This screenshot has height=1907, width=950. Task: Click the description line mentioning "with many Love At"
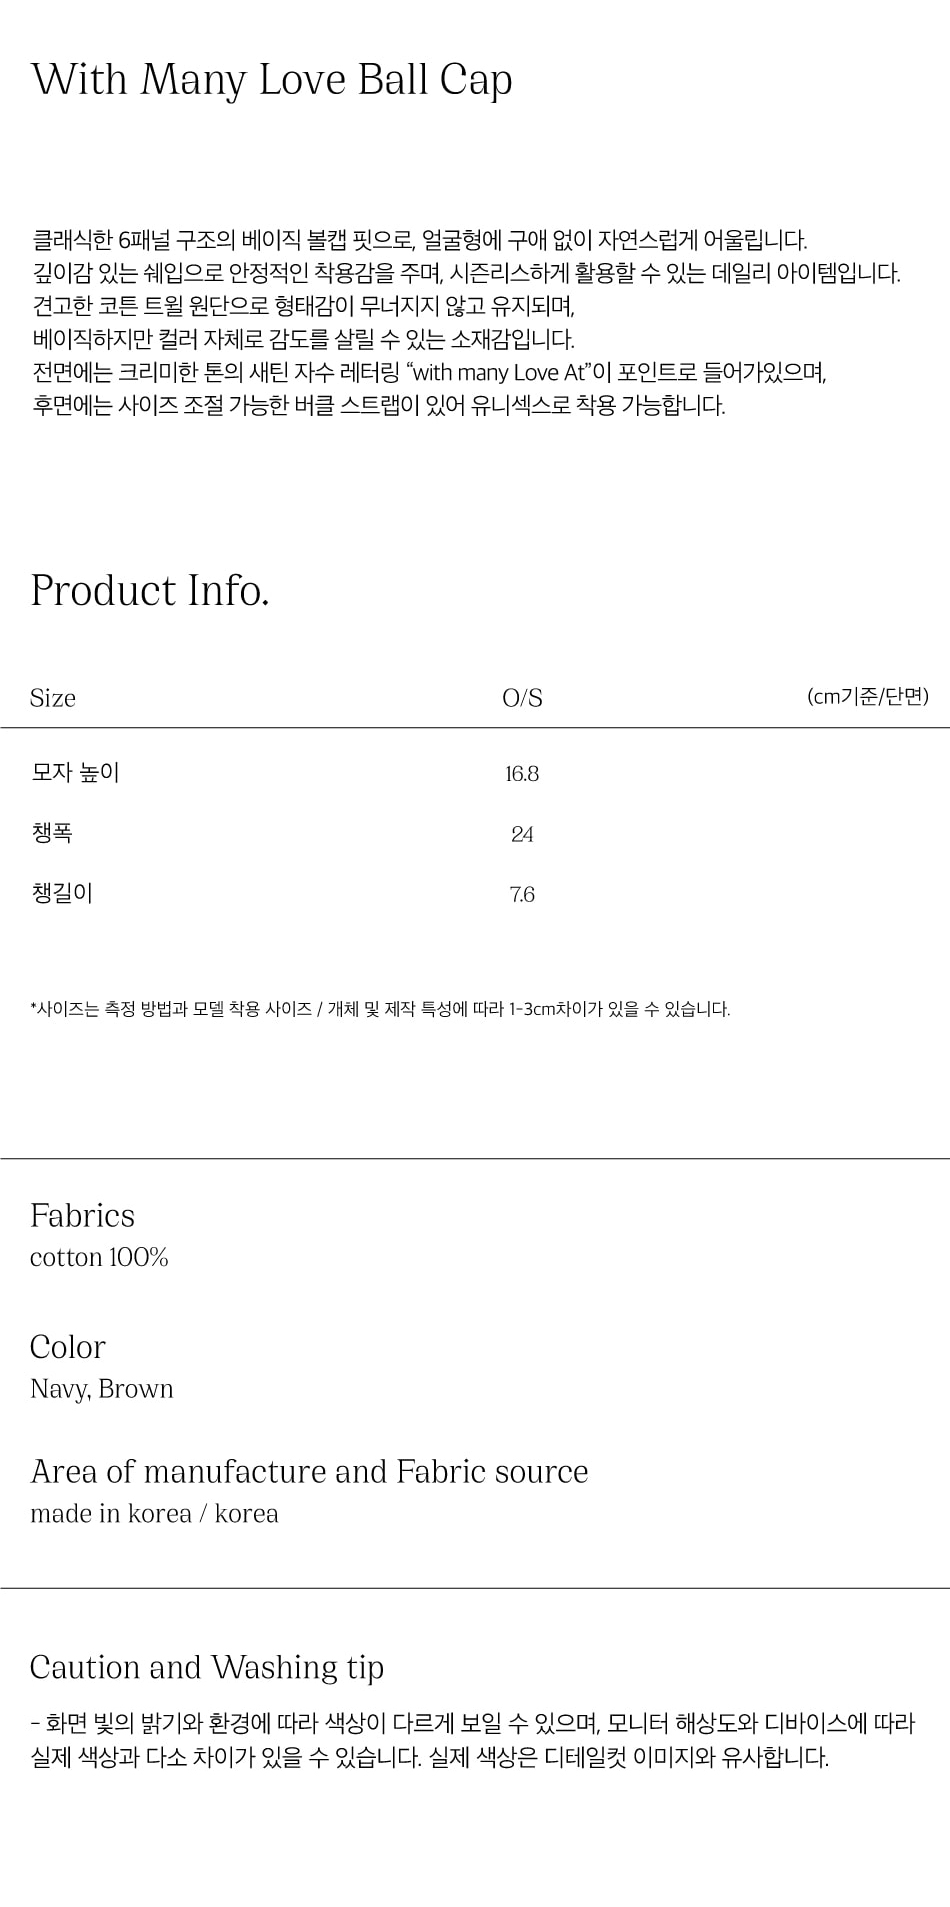(429, 373)
